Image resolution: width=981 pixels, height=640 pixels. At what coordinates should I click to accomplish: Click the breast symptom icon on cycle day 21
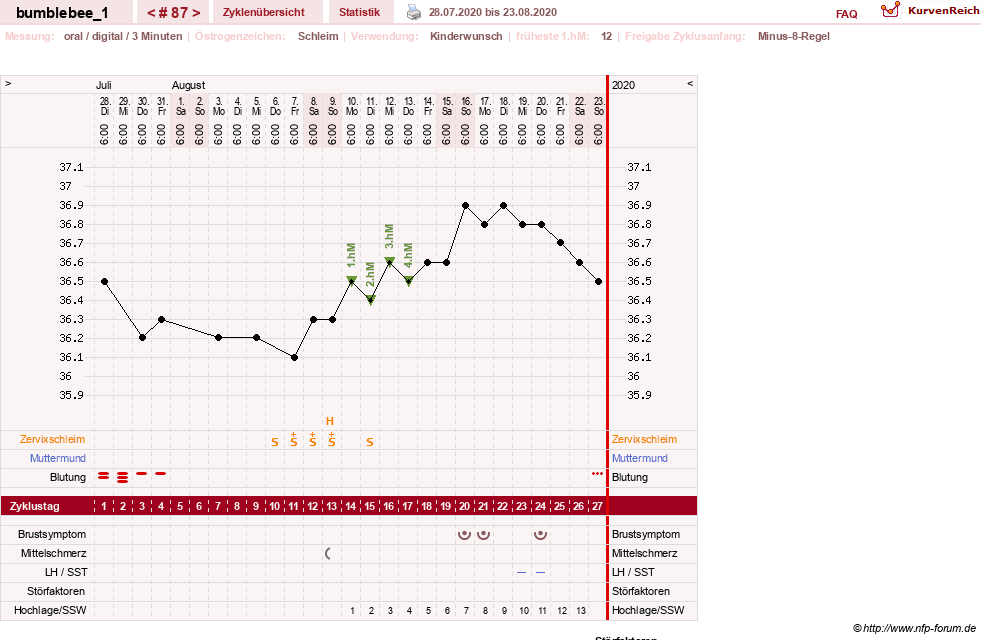pos(484,534)
